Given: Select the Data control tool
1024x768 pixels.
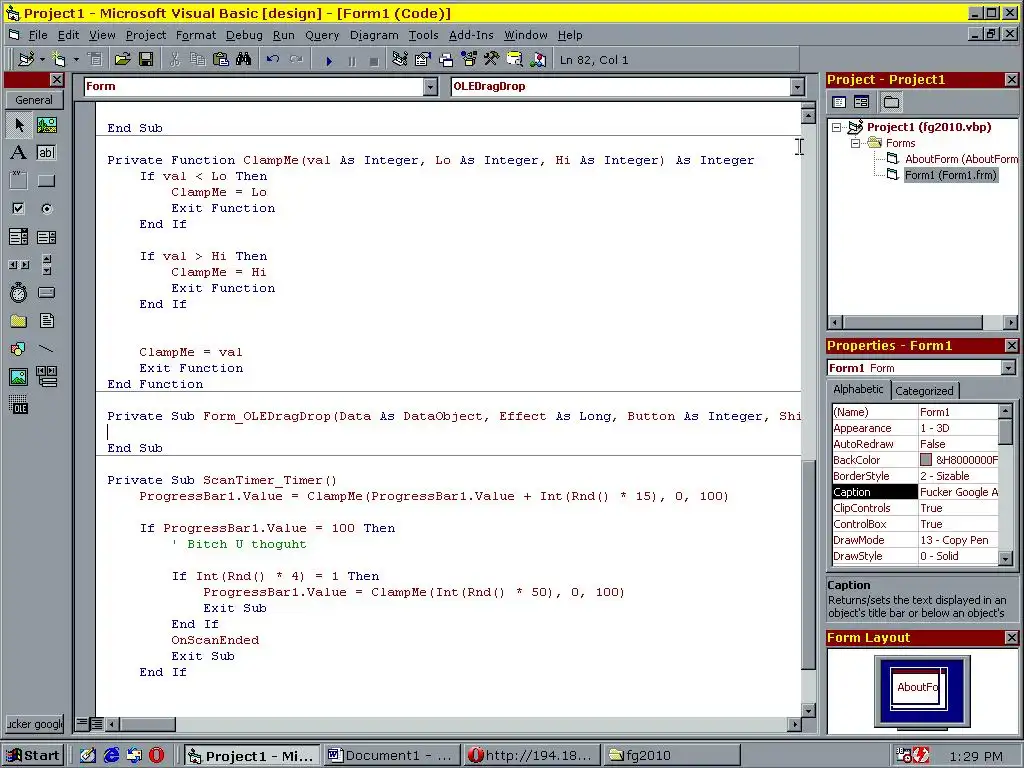Looking at the screenshot, I should 46,377.
